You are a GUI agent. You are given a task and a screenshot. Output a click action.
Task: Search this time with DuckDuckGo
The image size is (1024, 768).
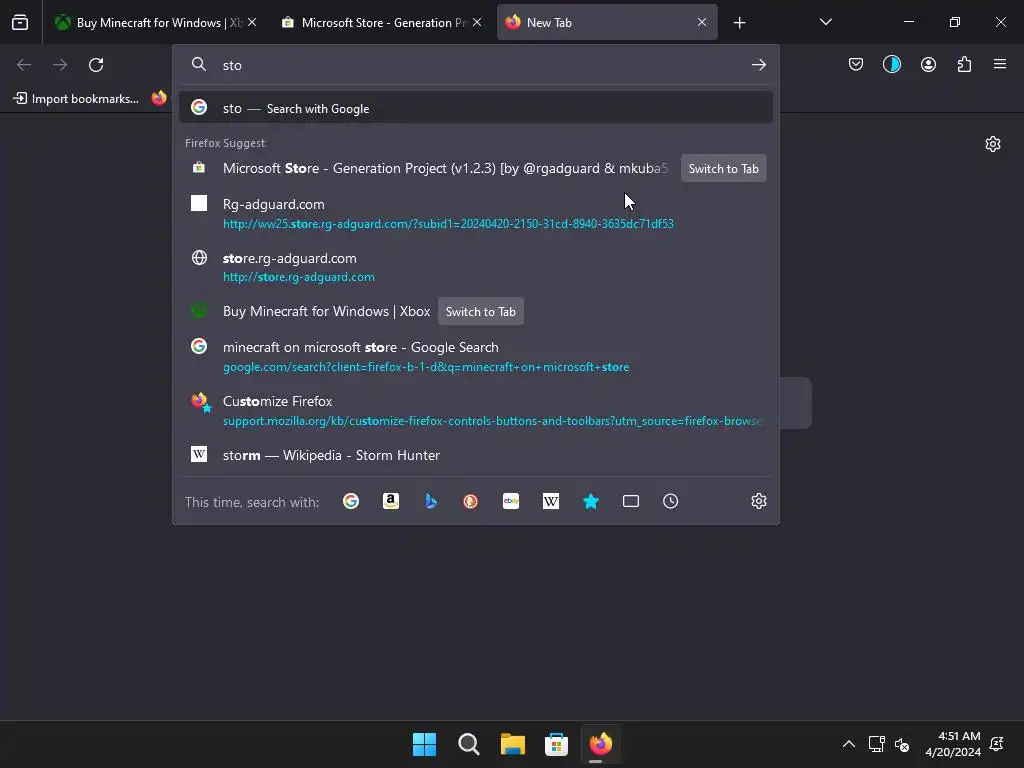(470, 502)
